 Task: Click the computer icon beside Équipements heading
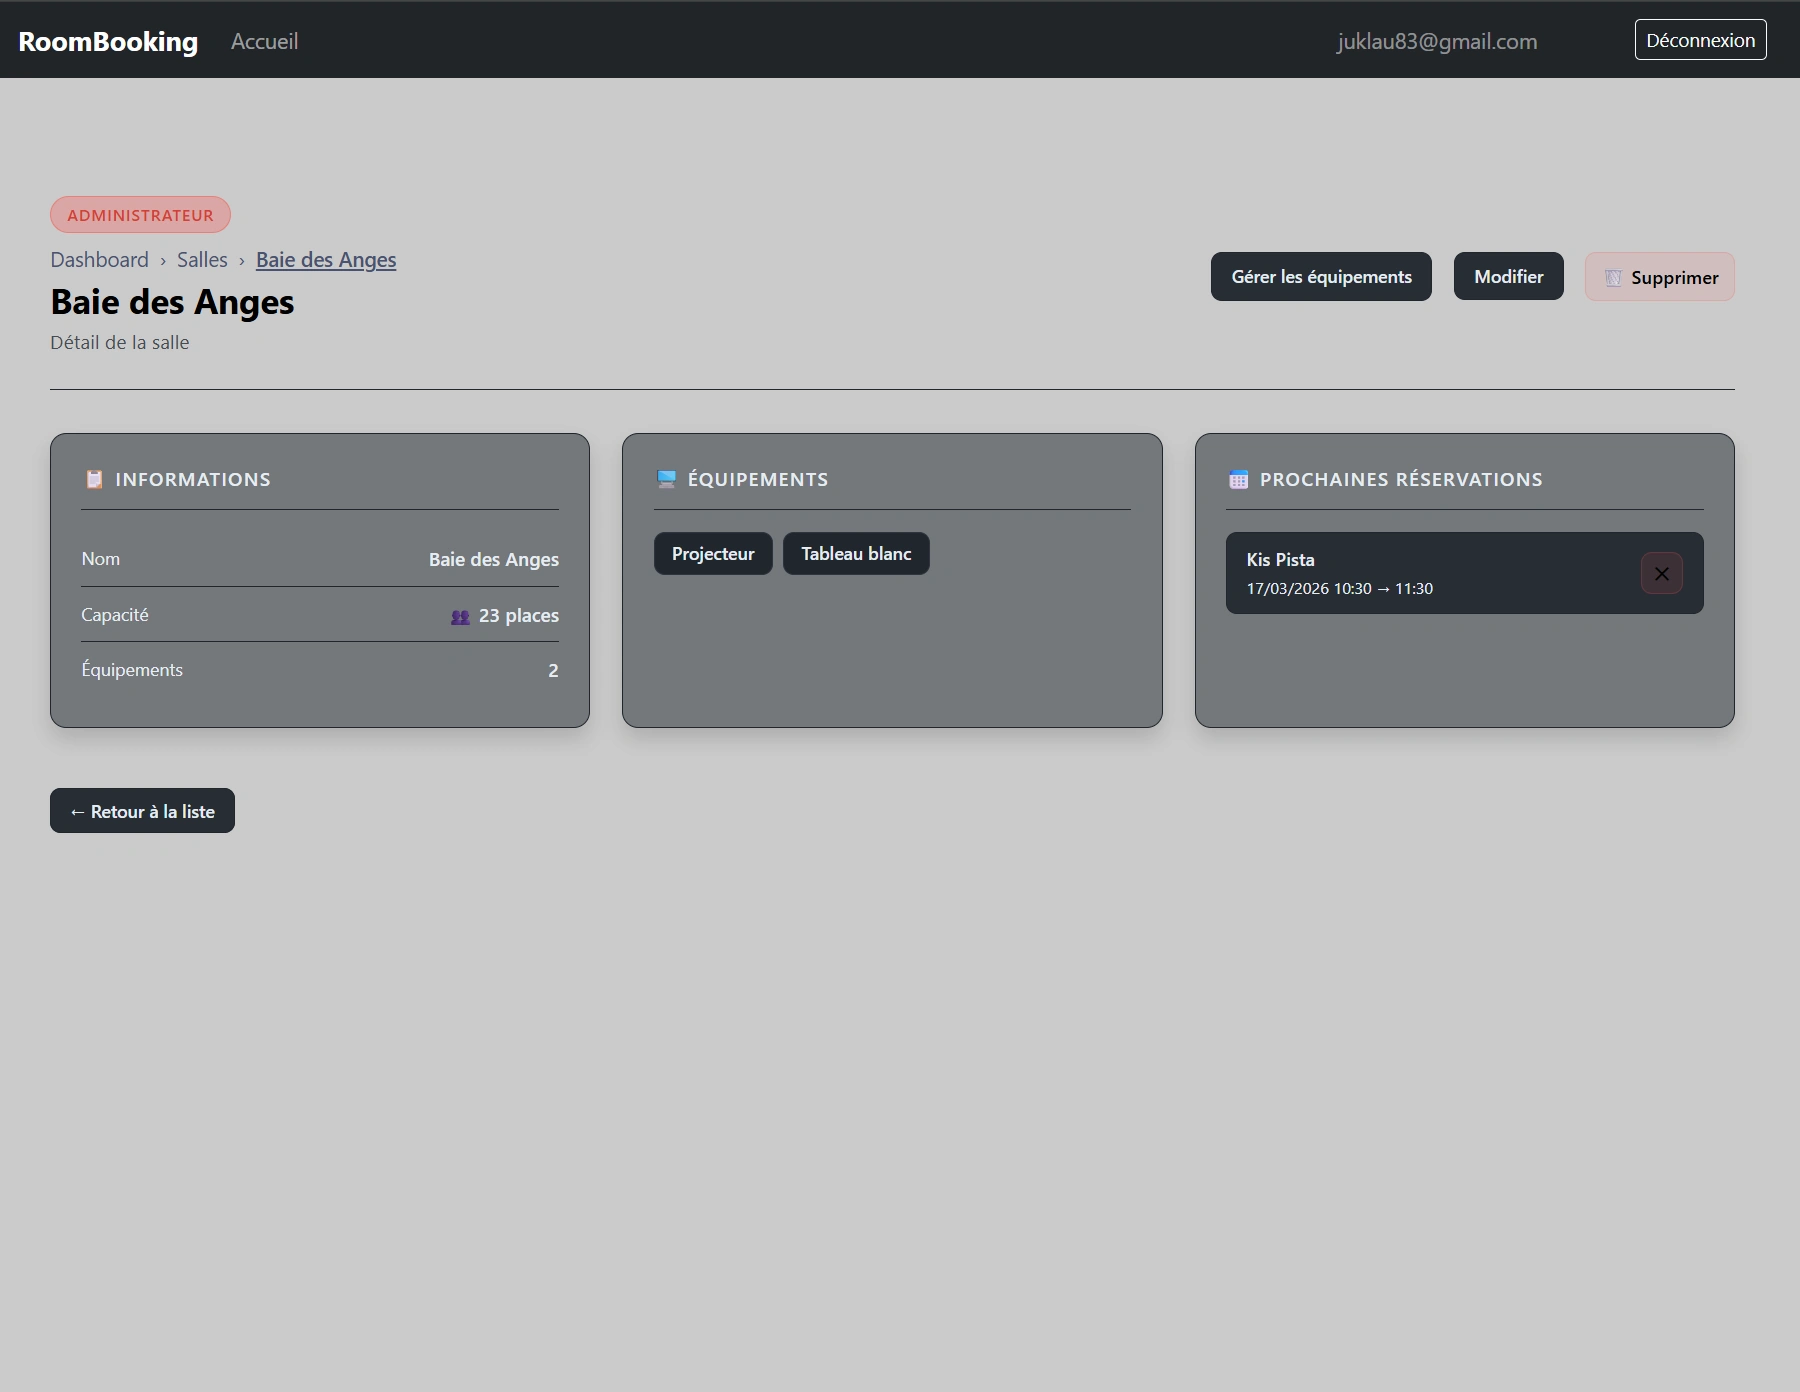pyautogui.click(x=666, y=479)
